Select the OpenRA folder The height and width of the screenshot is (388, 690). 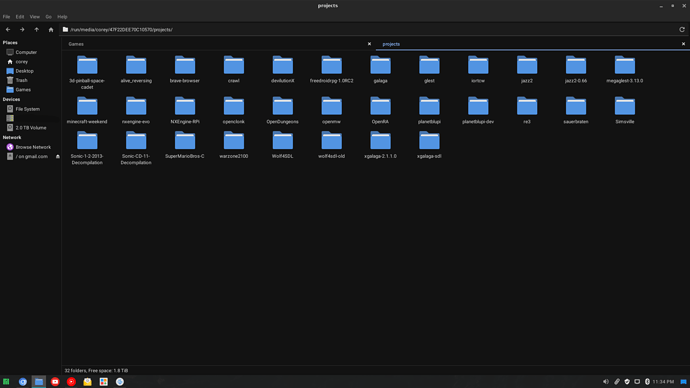[x=380, y=110]
